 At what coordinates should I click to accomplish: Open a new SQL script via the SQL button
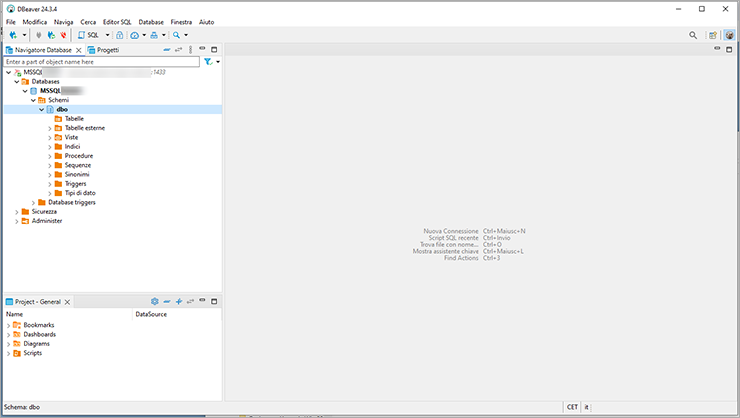coord(88,35)
